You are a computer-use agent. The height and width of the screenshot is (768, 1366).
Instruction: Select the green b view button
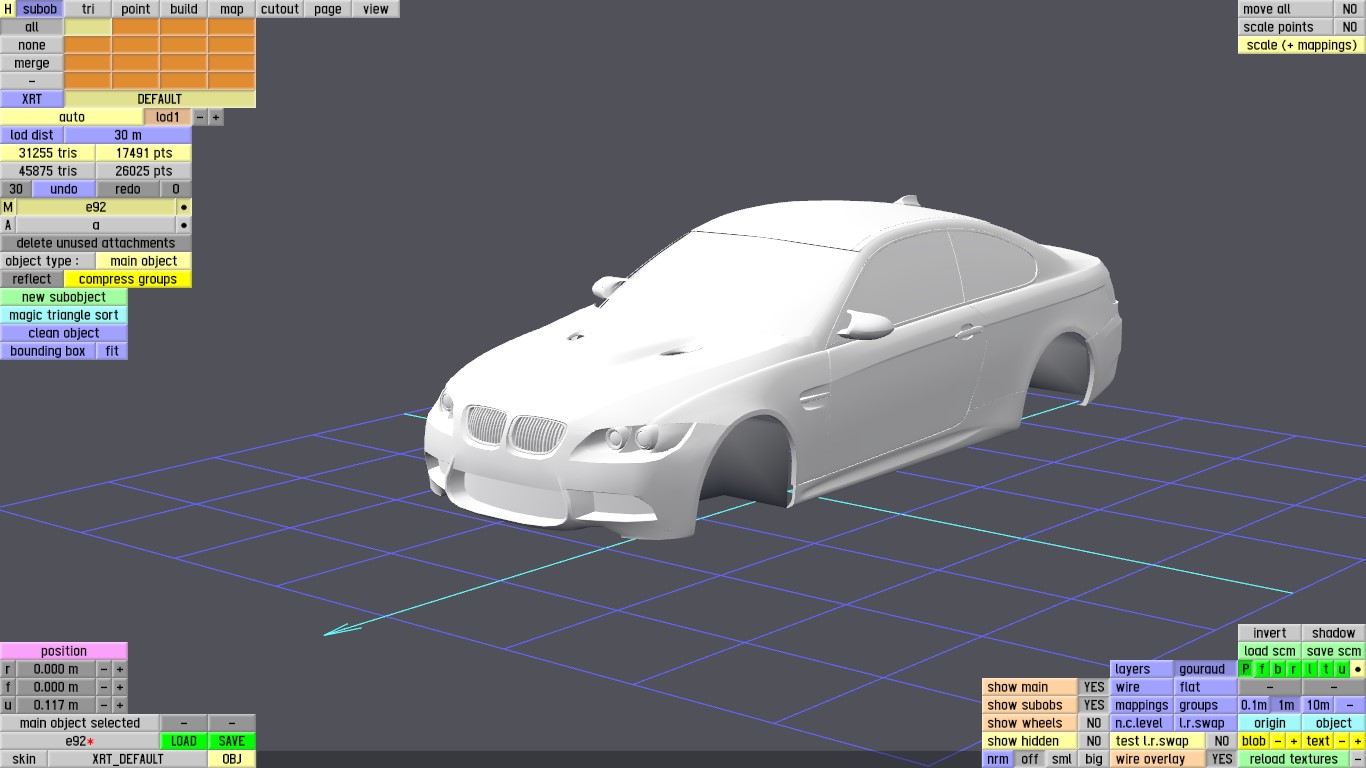coord(1278,669)
